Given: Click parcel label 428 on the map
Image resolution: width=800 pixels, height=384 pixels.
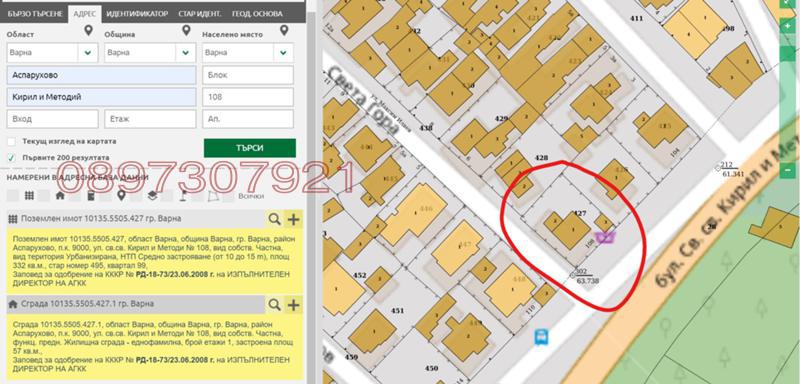Looking at the screenshot, I should 541,158.
